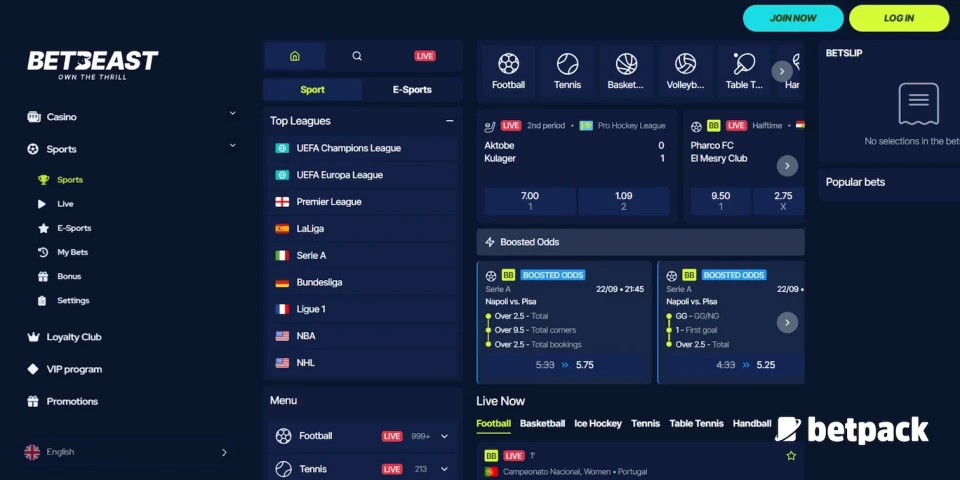Switch to Ice Hockey live tab

coord(598,424)
